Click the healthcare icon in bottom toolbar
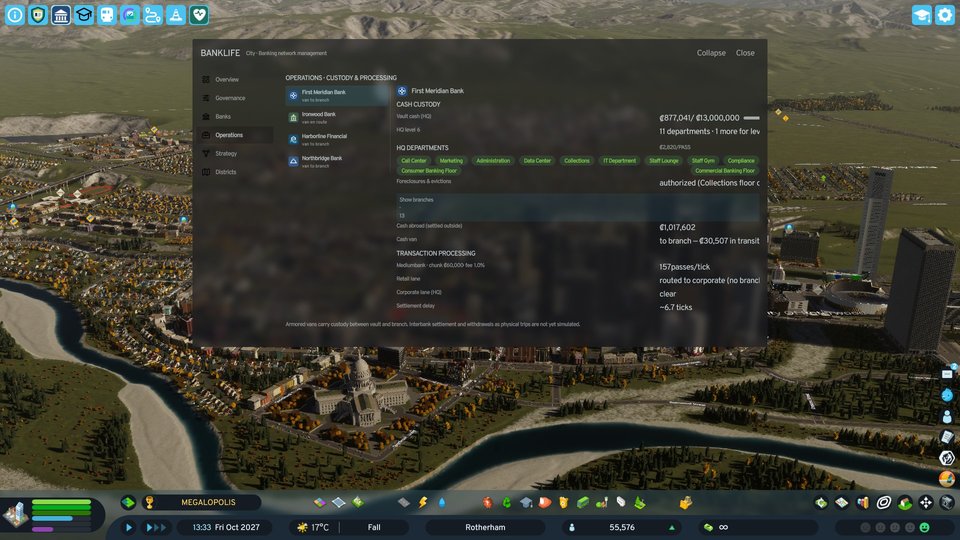This screenshot has height=540, width=960. [x=488, y=503]
